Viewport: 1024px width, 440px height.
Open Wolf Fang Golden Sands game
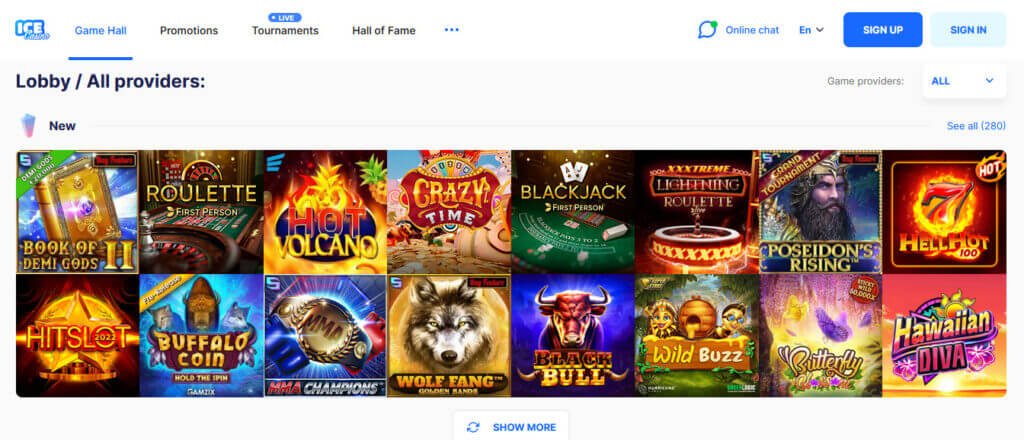(x=449, y=336)
